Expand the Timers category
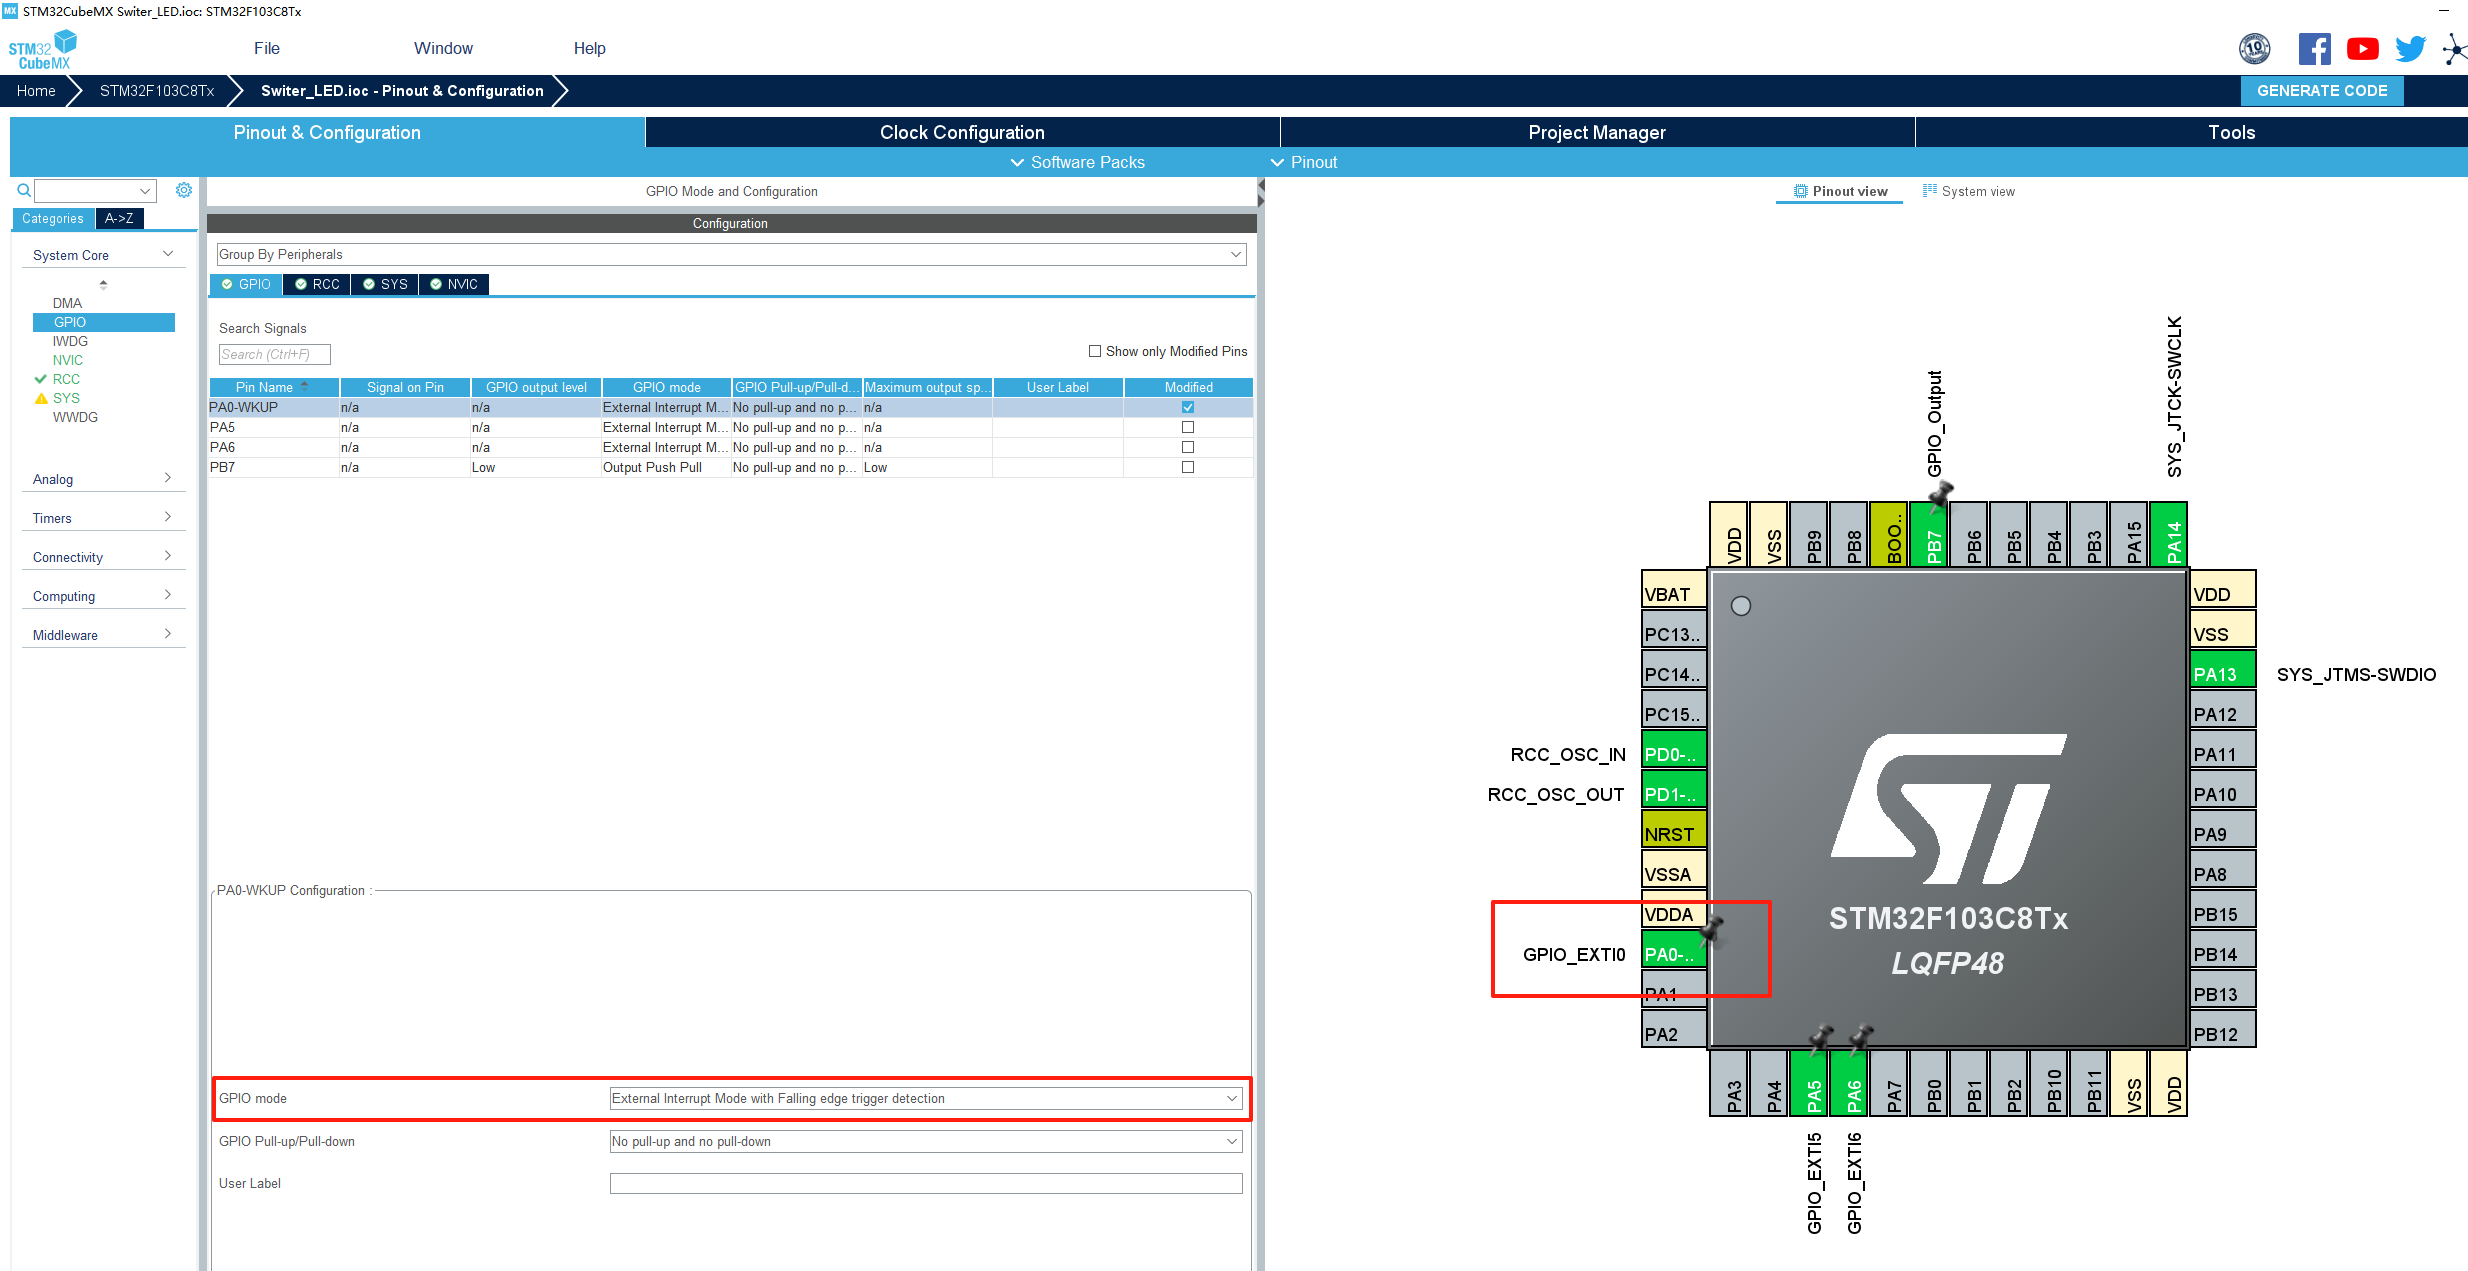This screenshot has width=2468, height=1271. point(102,518)
